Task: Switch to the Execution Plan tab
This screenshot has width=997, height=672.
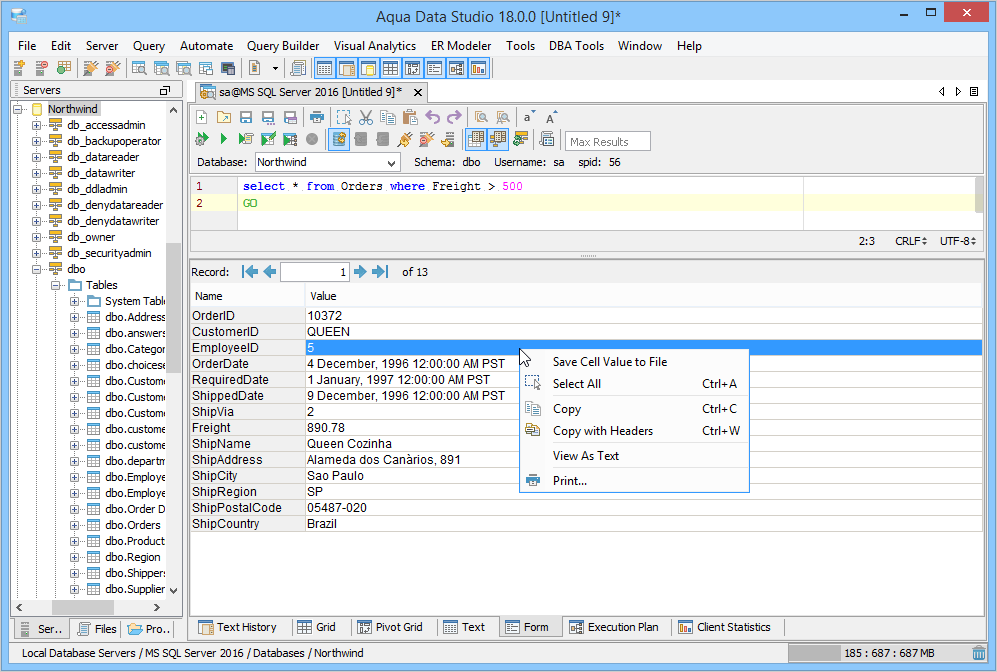Action: (x=613, y=627)
